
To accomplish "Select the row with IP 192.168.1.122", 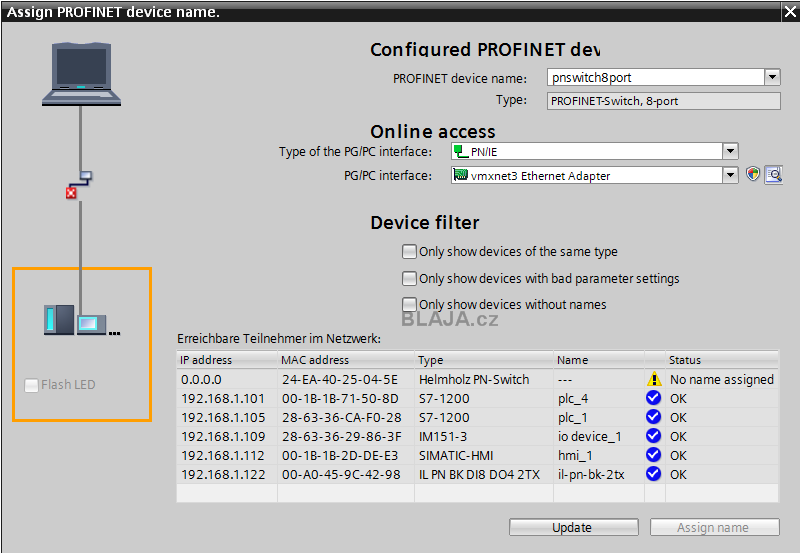I will pos(478,474).
